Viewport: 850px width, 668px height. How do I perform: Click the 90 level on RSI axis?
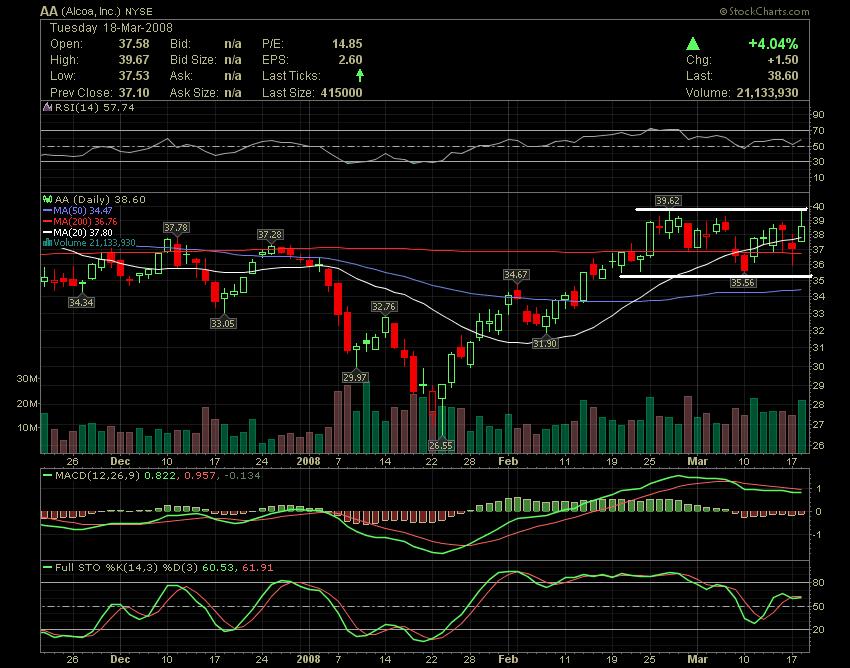coord(819,114)
